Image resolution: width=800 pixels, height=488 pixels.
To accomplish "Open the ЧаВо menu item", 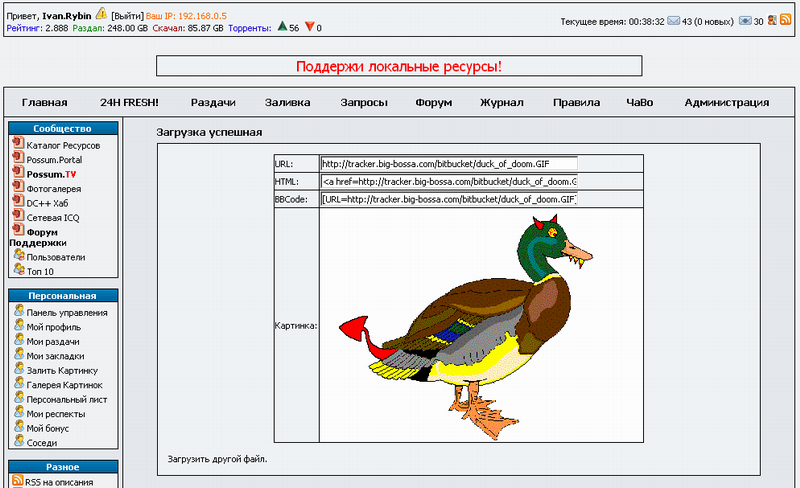I will tap(640, 103).
